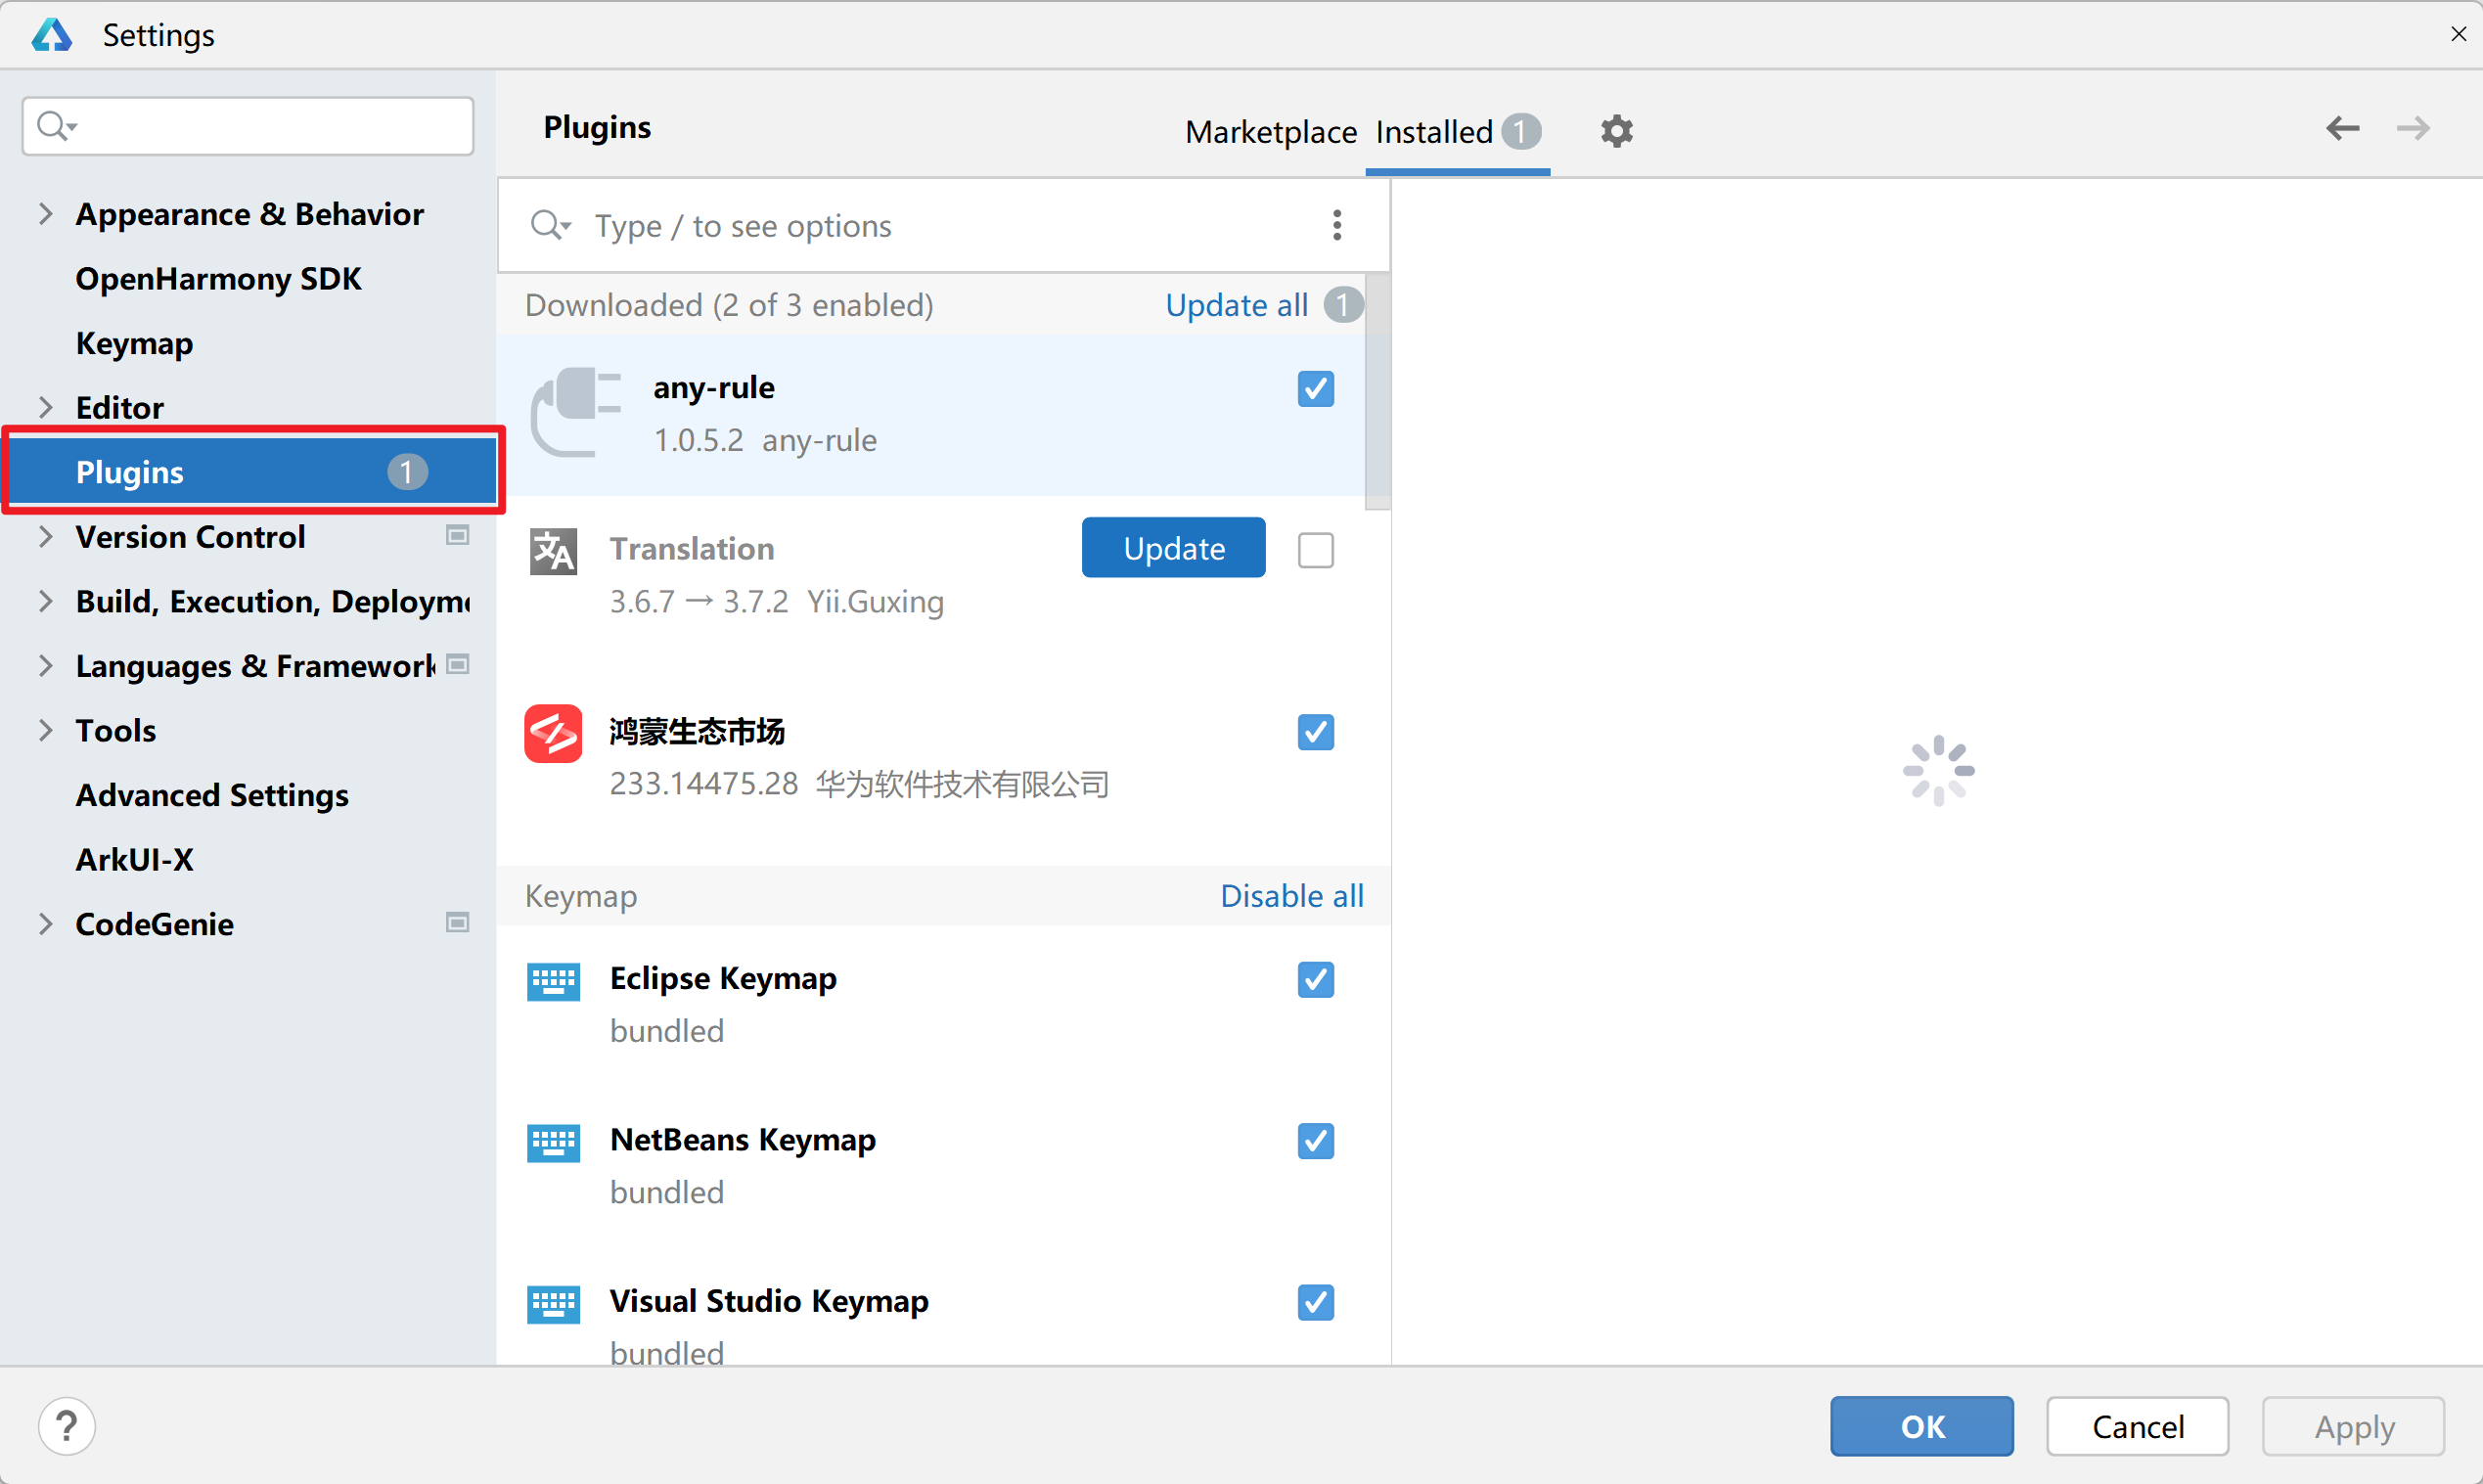2483x1484 pixels.
Task: Click the Translation plugin icon
Action: click(553, 551)
